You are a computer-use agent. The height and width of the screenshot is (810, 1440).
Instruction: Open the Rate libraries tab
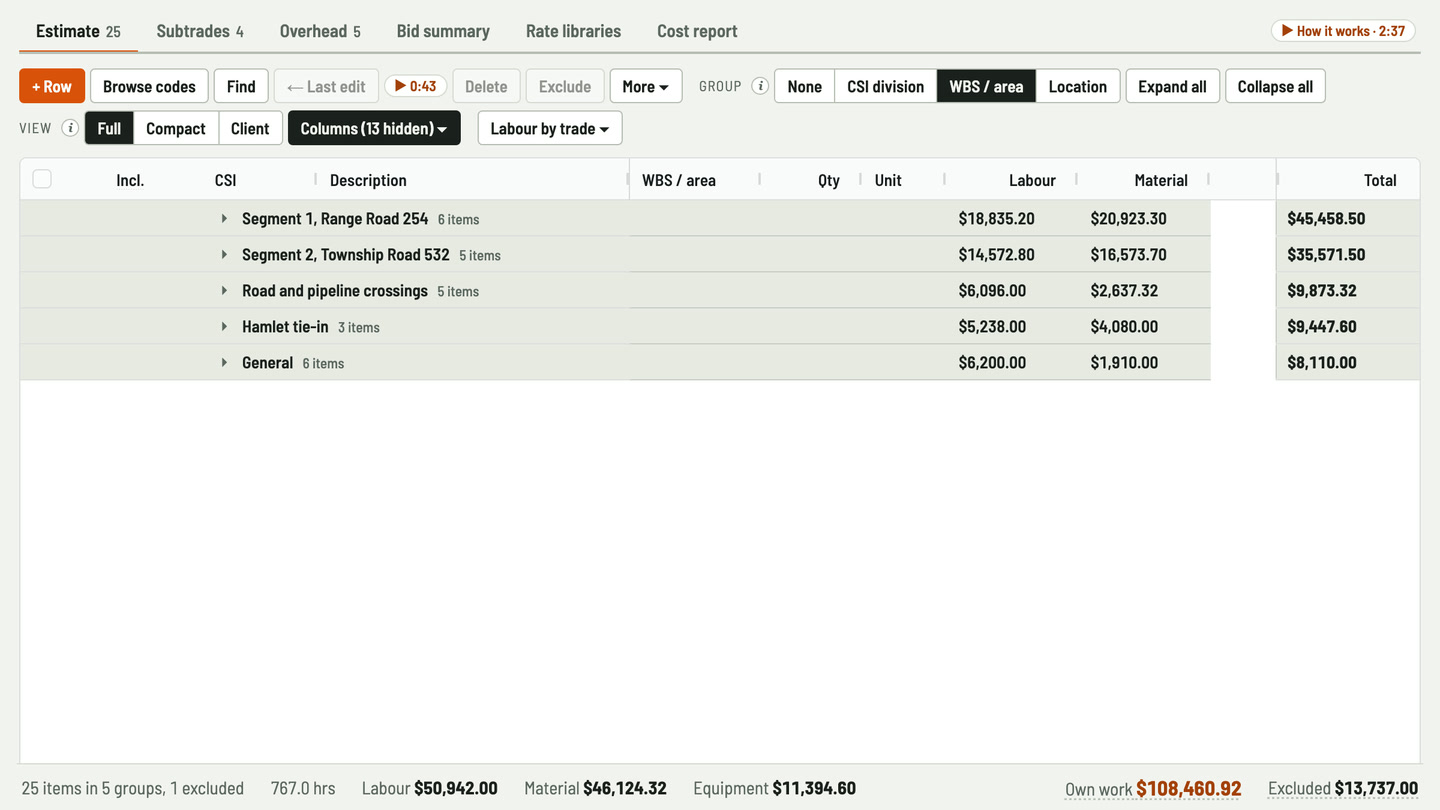click(x=573, y=31)
